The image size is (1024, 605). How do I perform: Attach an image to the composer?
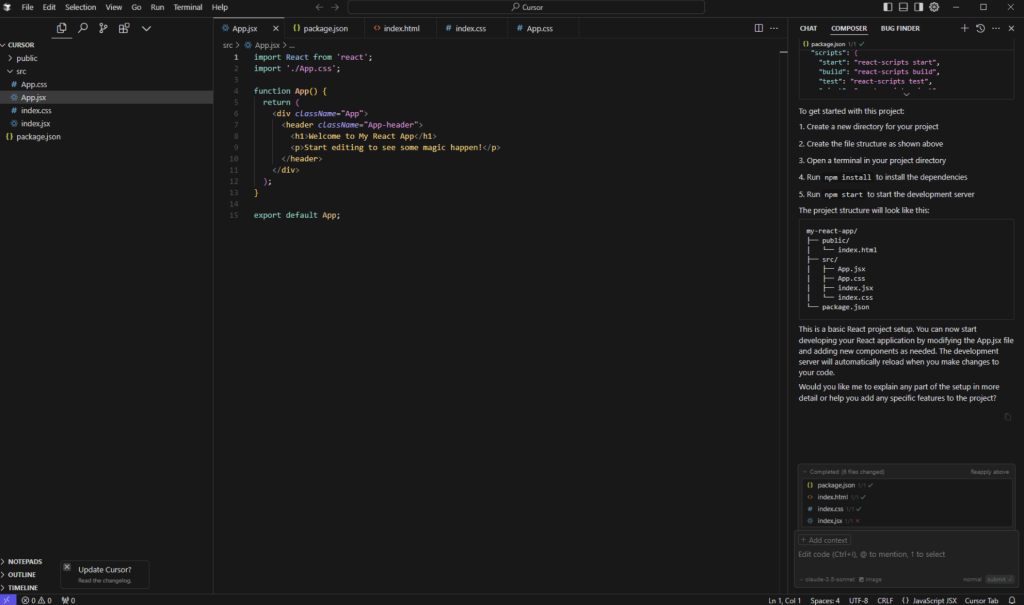(x=870, y=580)
